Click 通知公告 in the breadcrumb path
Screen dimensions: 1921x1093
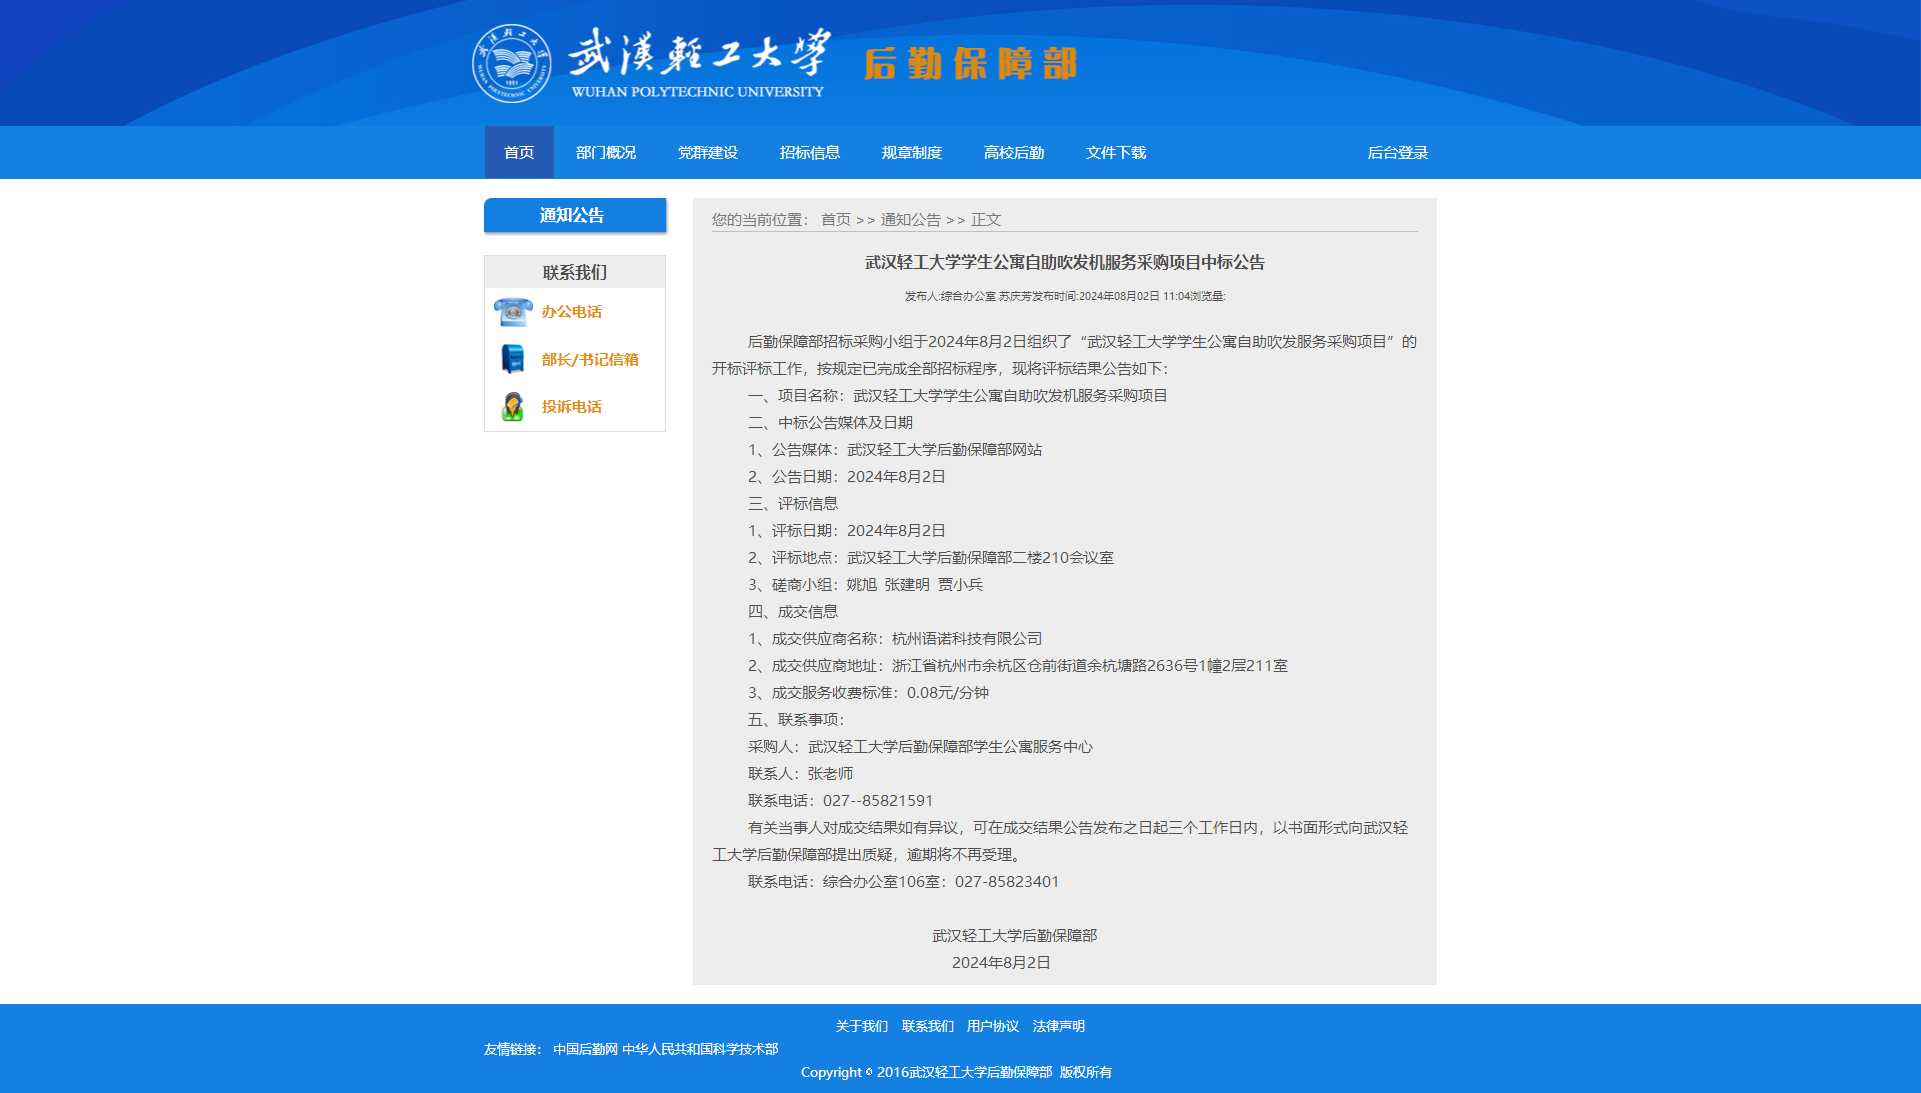tap(910, 220)
